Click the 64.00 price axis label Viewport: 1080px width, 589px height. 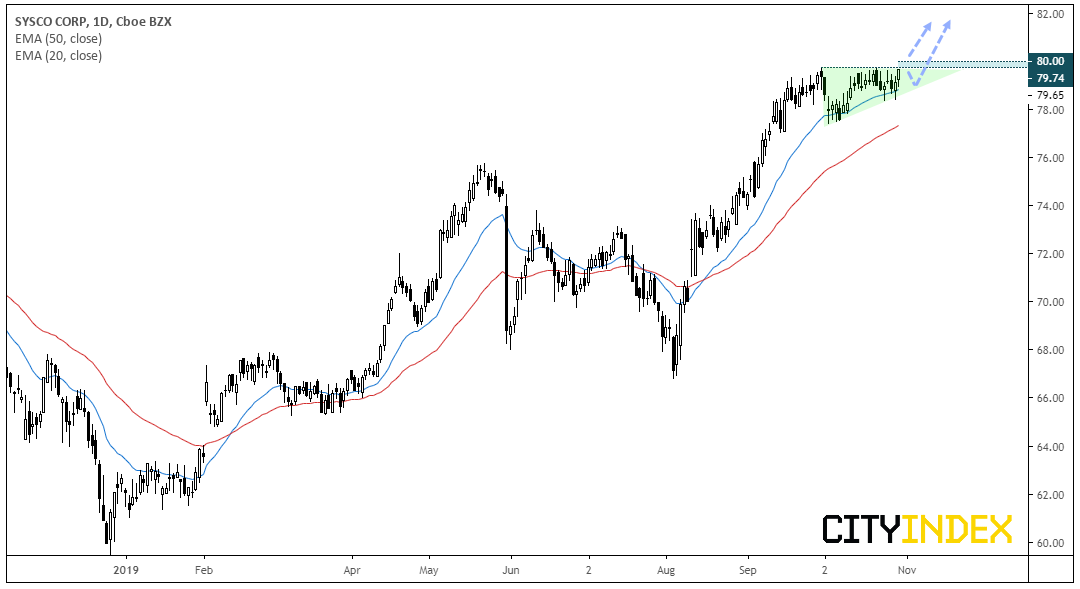point(1050,447)
